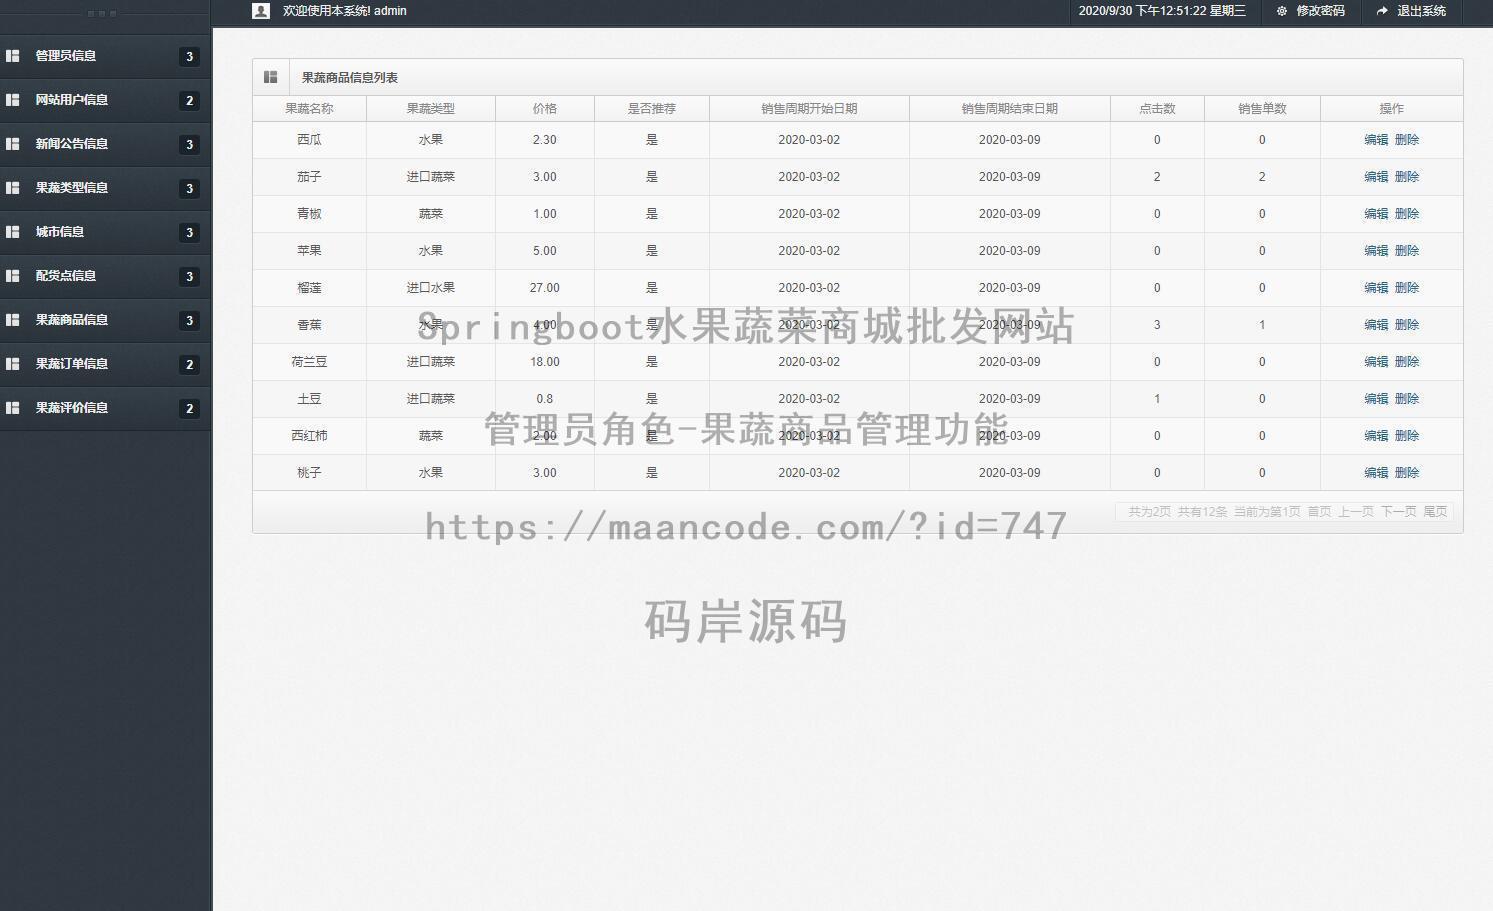This screenshot has height=911, width=1493.
Task: Click list panel icon beside 果蔬商品信息列表
Action: (270, 77)
